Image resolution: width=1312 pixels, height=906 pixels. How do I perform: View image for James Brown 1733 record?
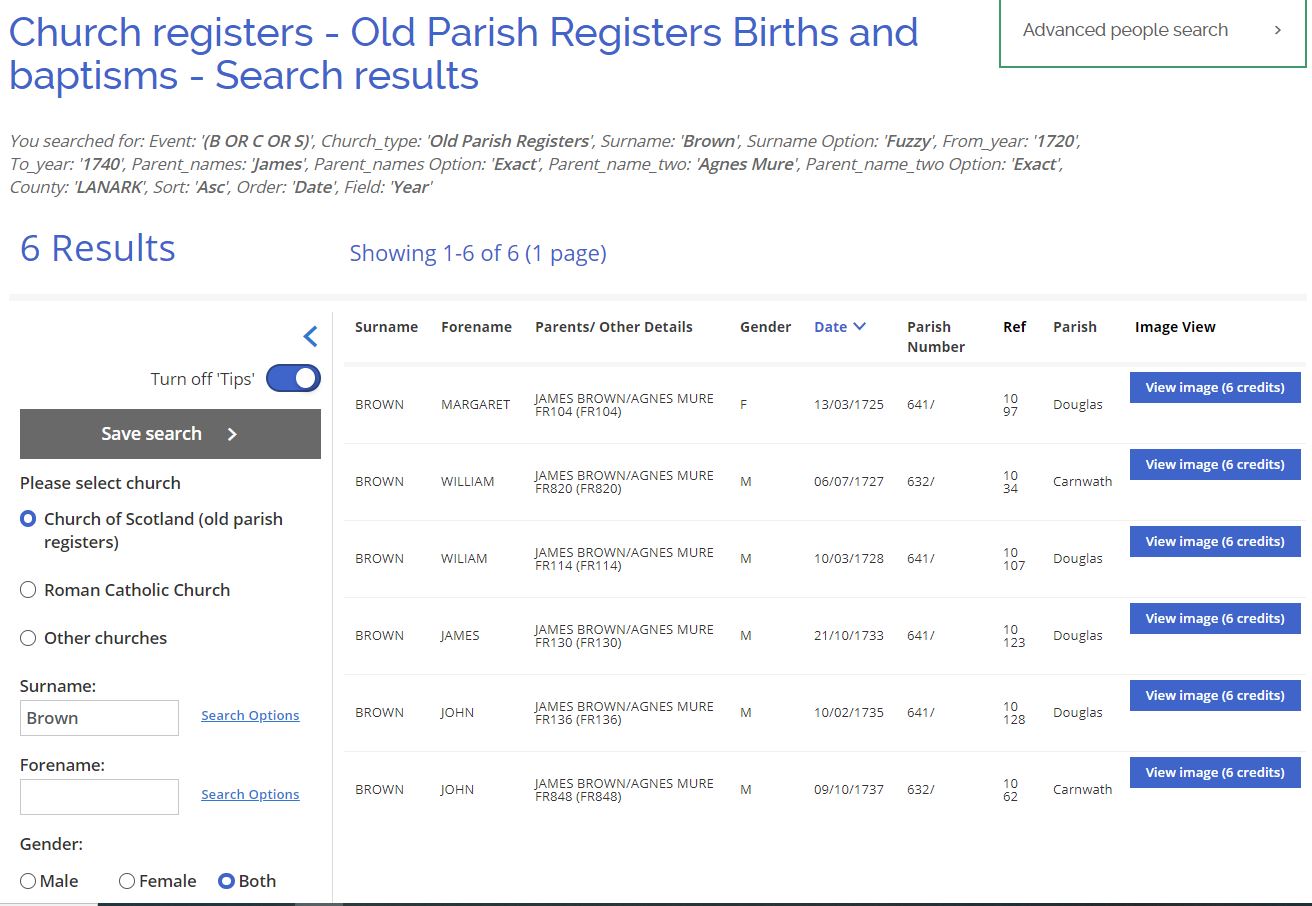(1214, 619)
